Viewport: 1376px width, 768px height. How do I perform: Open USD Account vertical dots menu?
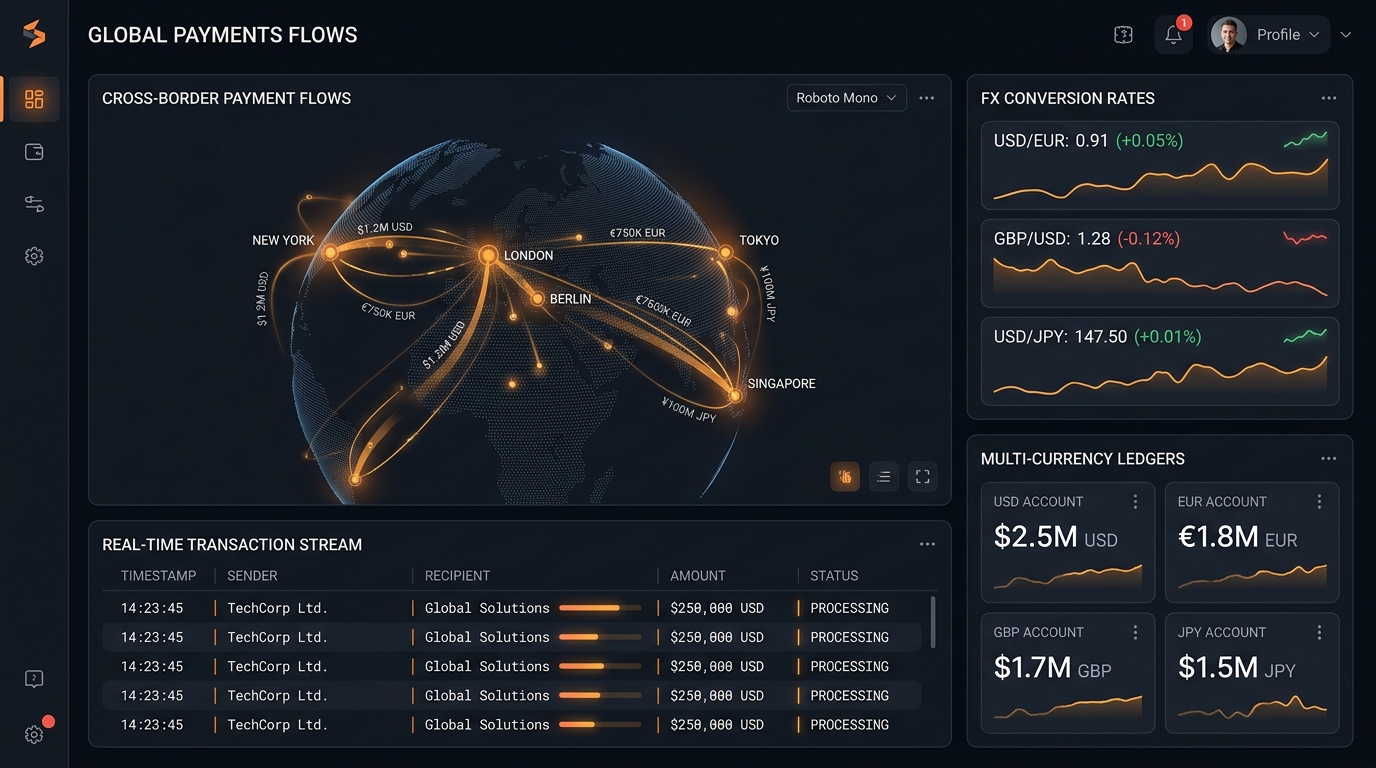click(x=1135, y=502)
